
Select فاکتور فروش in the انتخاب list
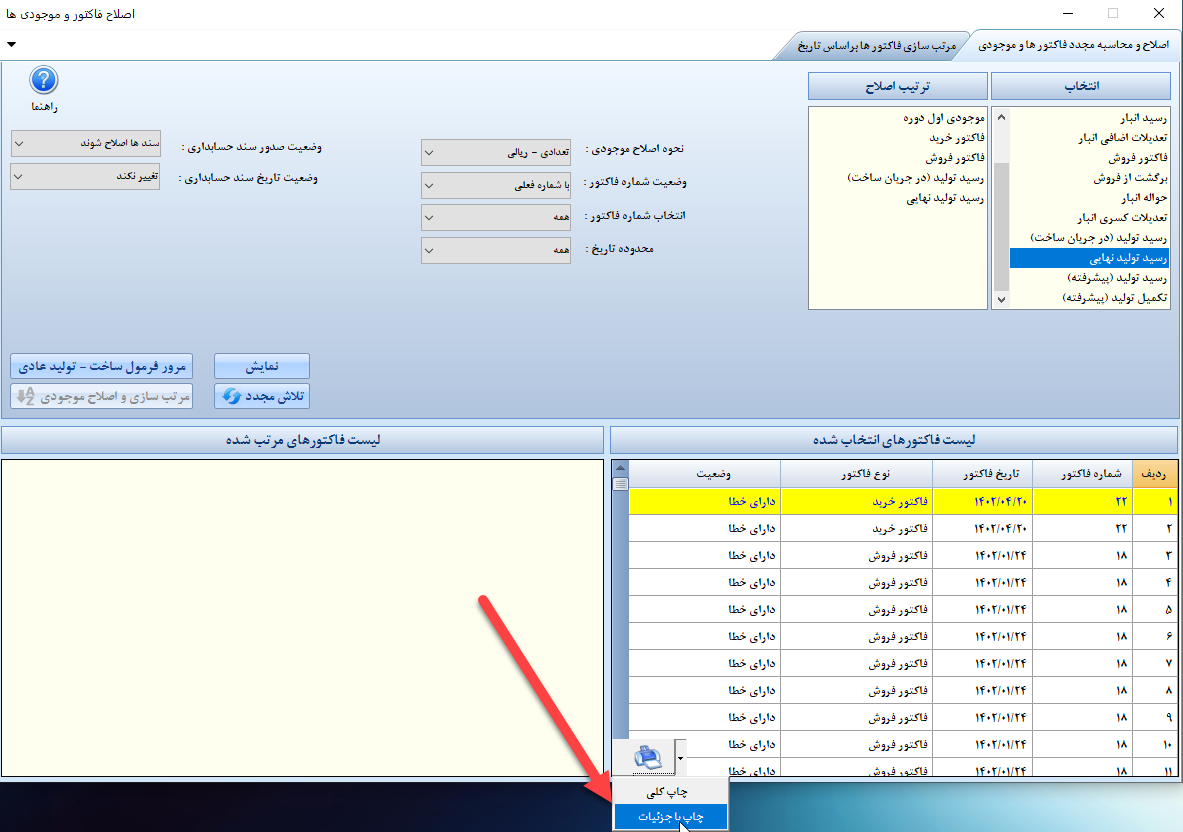click(1089, 158)
